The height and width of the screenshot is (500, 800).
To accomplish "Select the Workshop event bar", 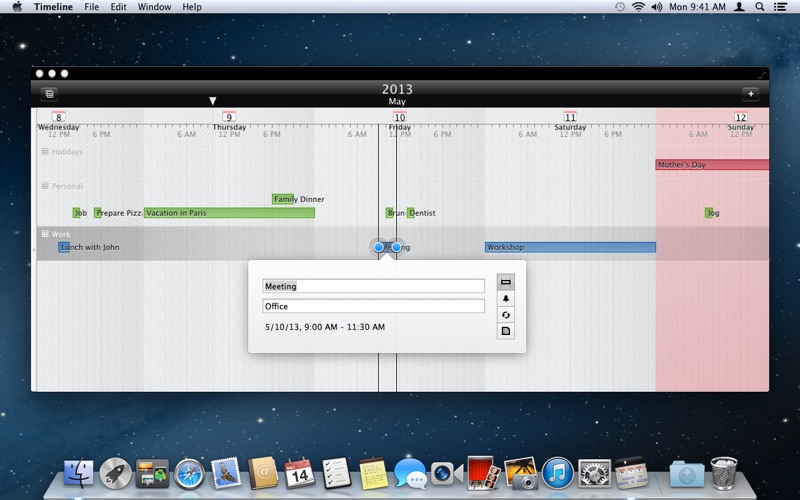I will pyautogui.click(x=570, y=247).
